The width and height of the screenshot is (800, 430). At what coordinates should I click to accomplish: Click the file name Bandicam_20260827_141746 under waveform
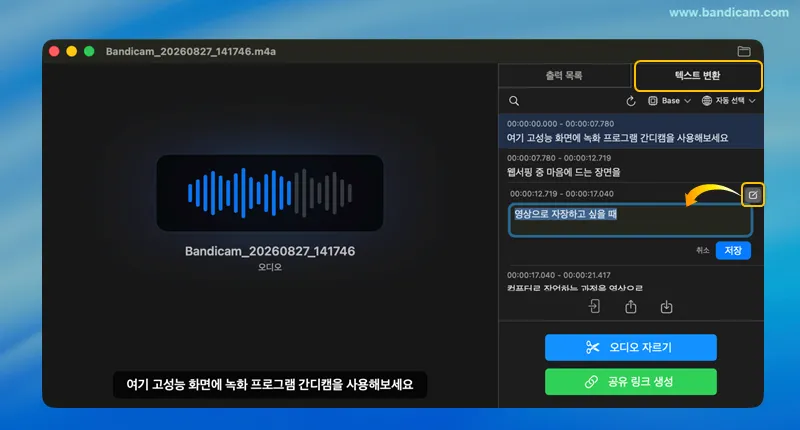point(270,251)
